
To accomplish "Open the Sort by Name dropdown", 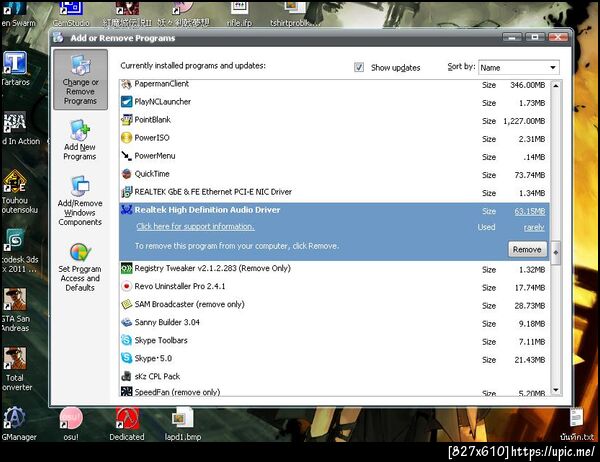I will click(x=519, y=68).
